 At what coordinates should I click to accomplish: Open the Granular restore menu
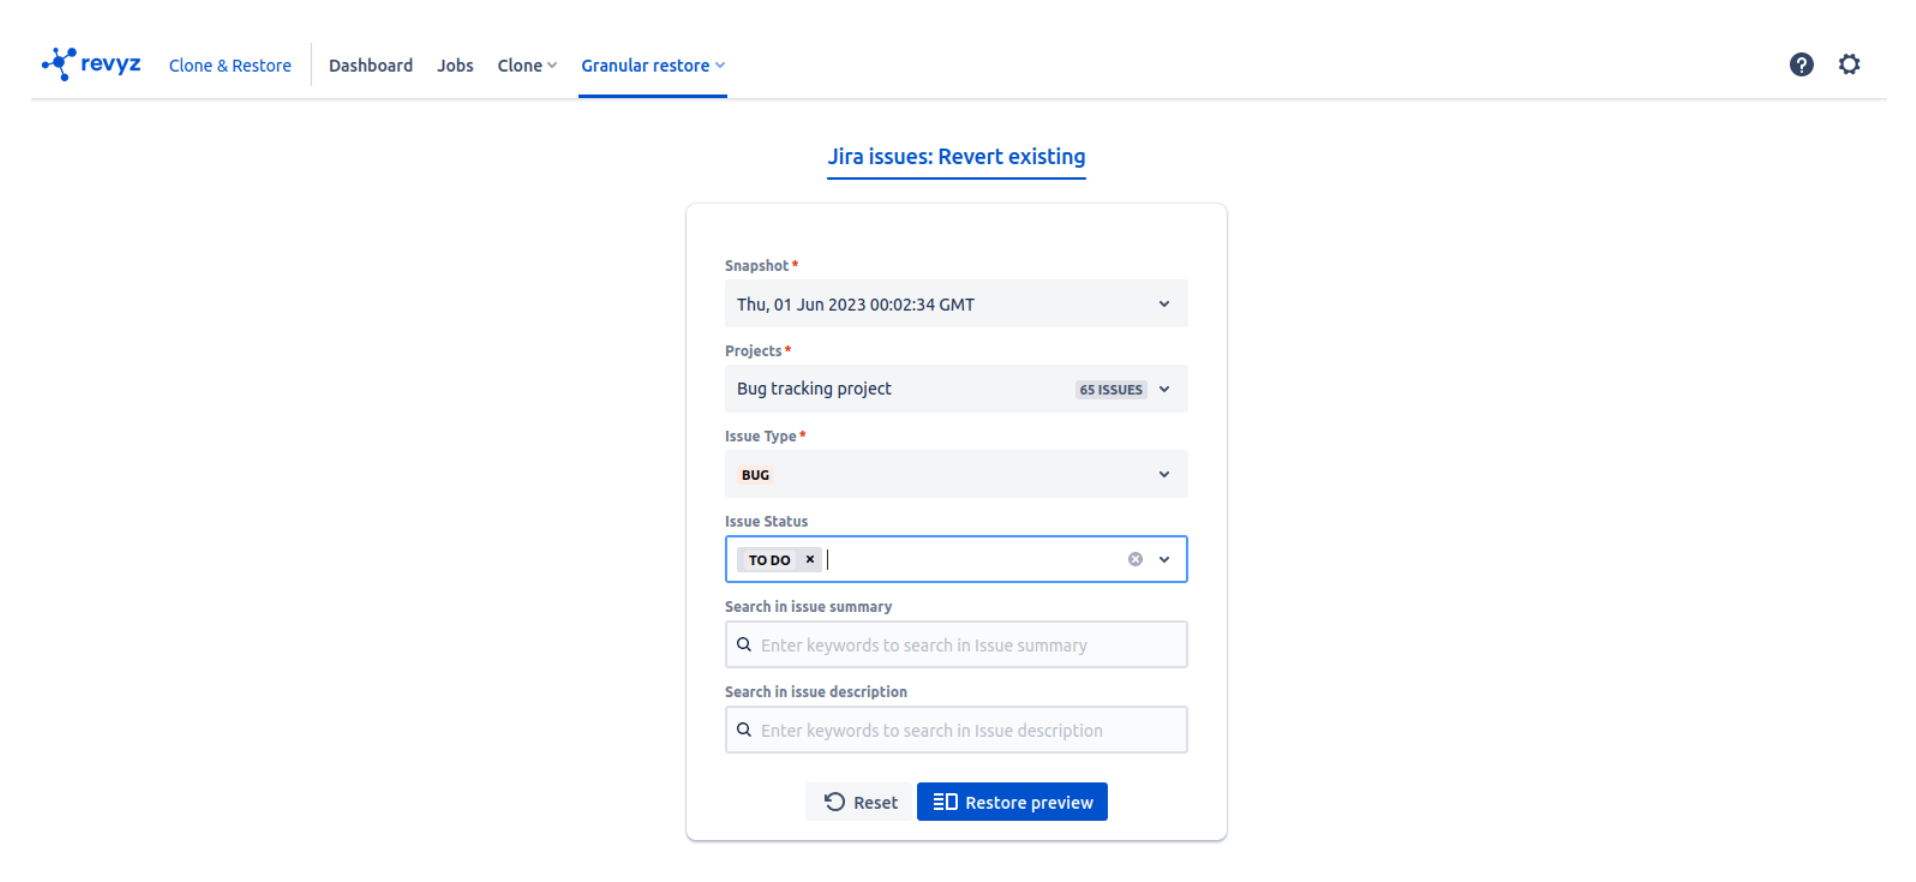652,66
